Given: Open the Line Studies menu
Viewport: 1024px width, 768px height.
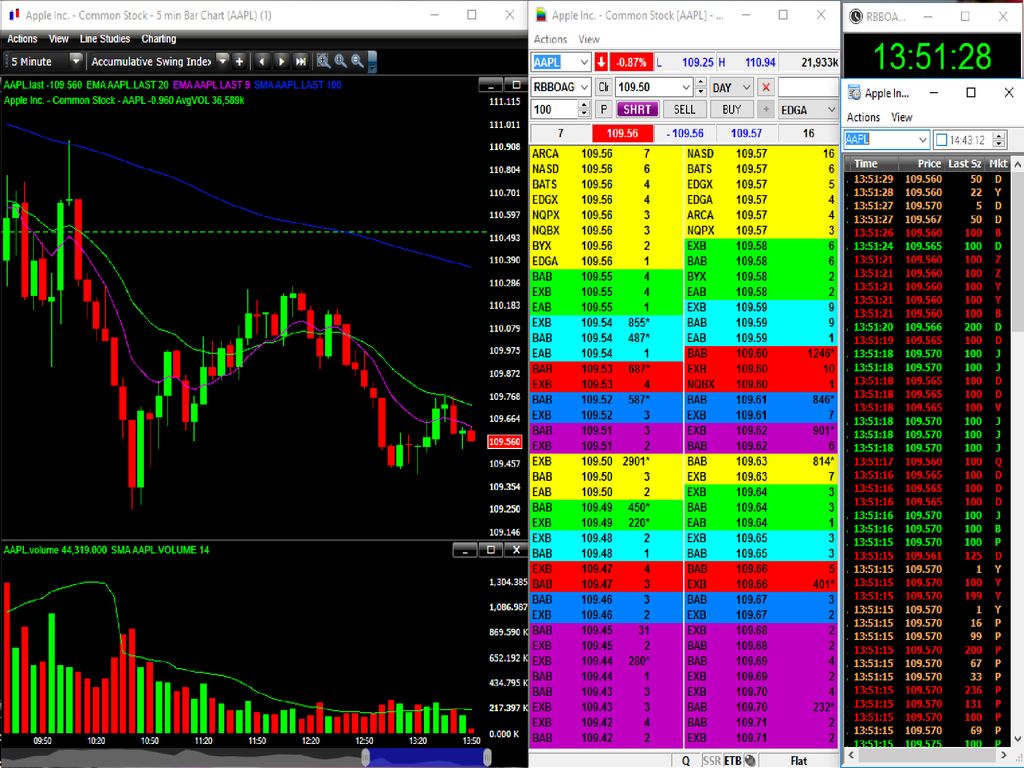Looking at the screenshot, I should point(104,39).
